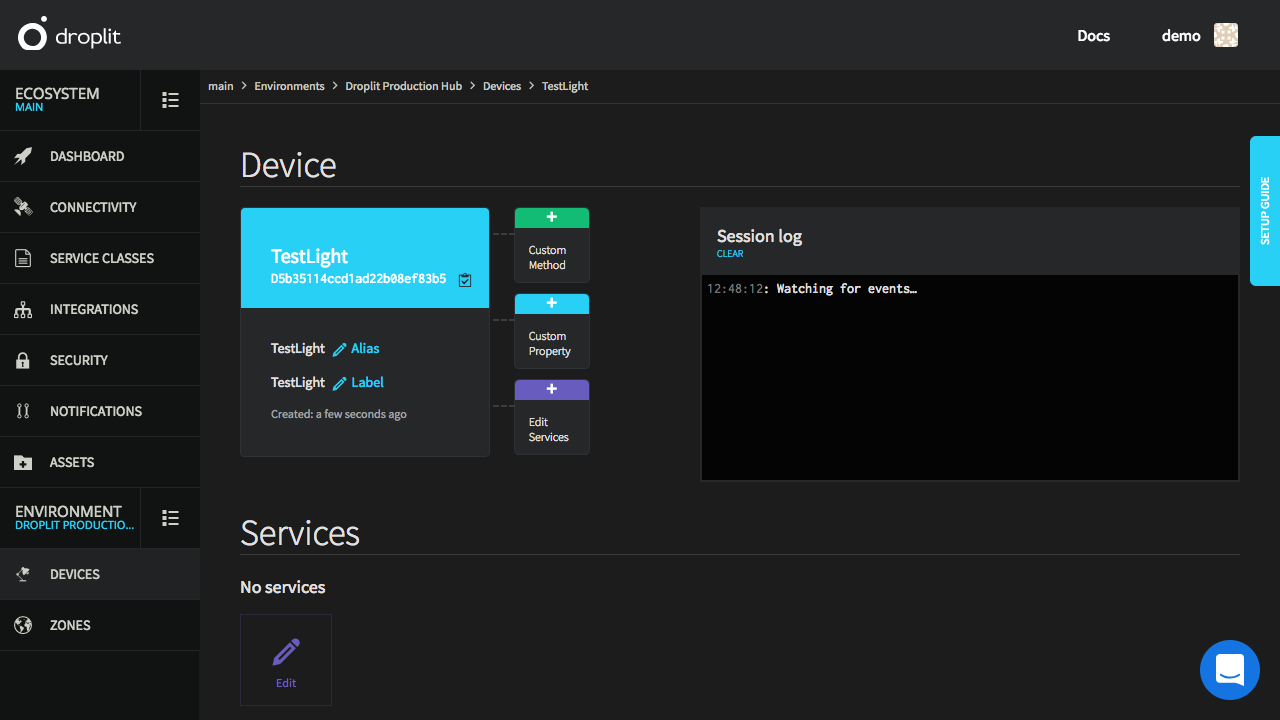Click the Service Classes document icon
Viewport: 1280px width, 720px height.
(23, 258)
